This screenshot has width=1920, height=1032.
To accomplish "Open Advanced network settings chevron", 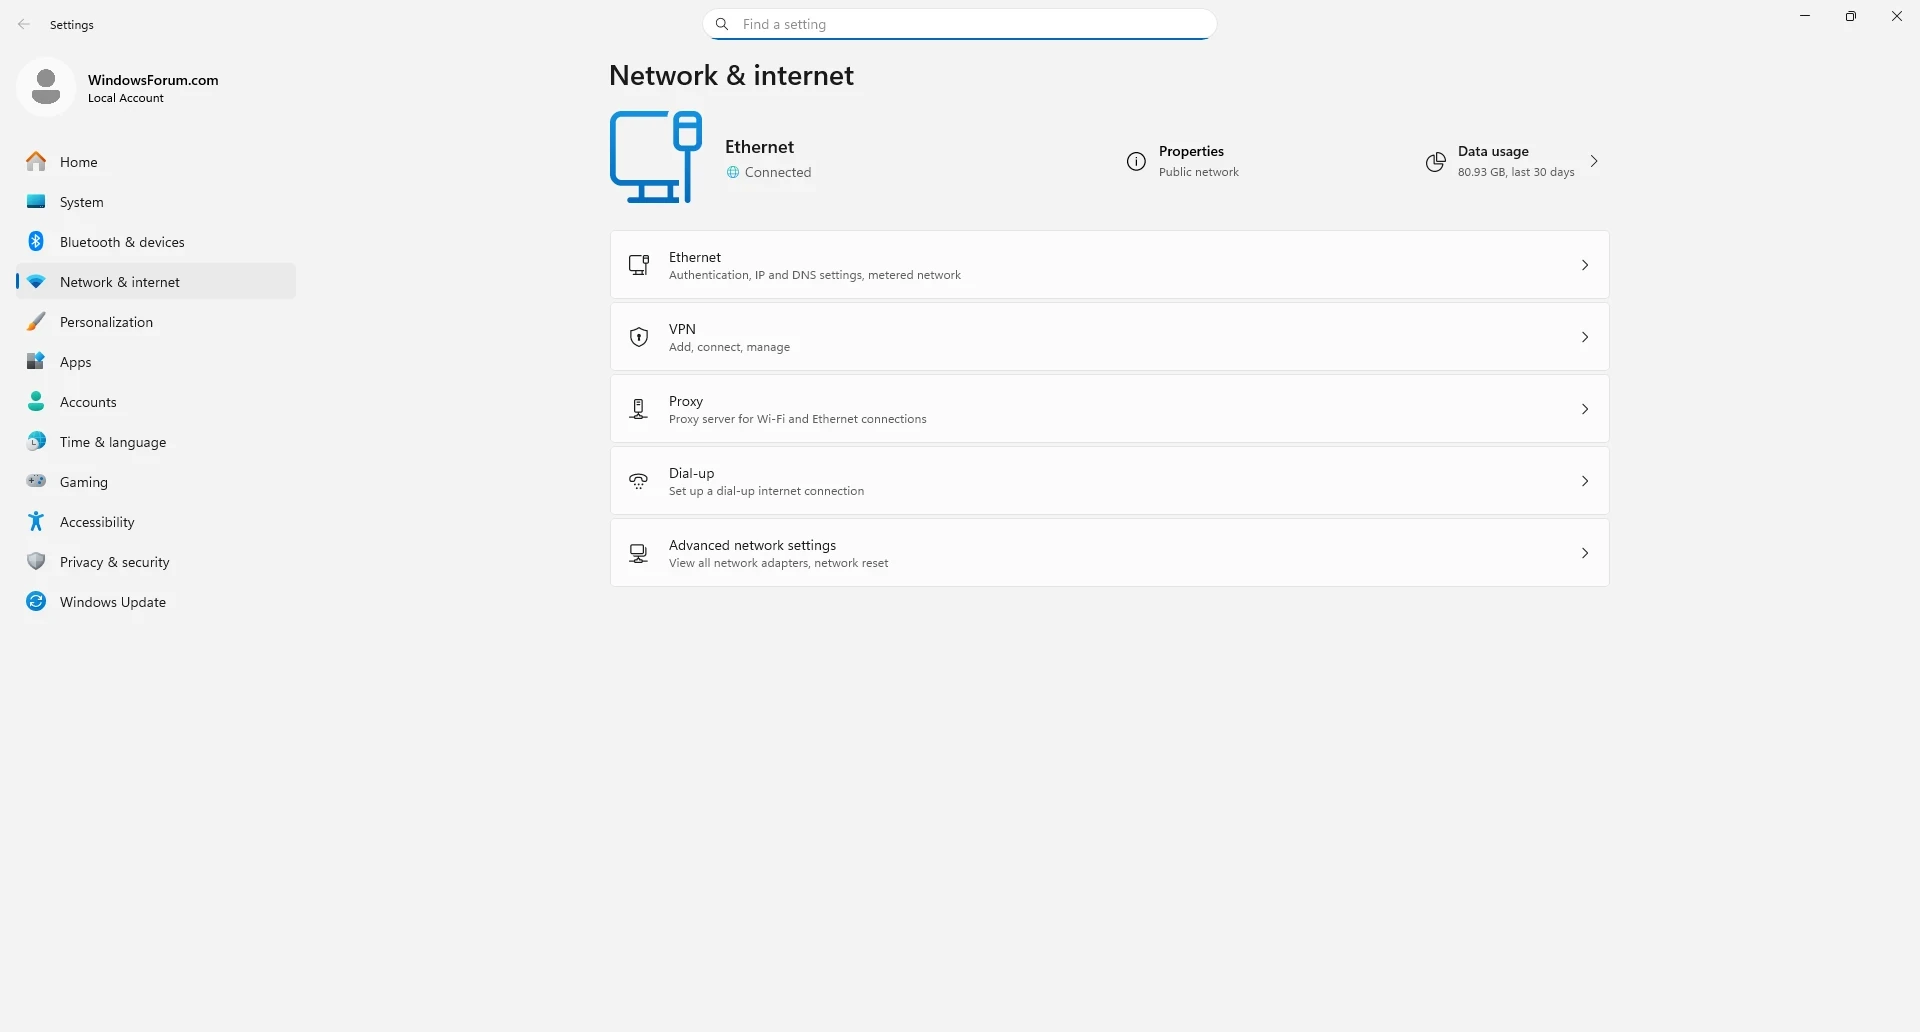I will coord(1585,553).
